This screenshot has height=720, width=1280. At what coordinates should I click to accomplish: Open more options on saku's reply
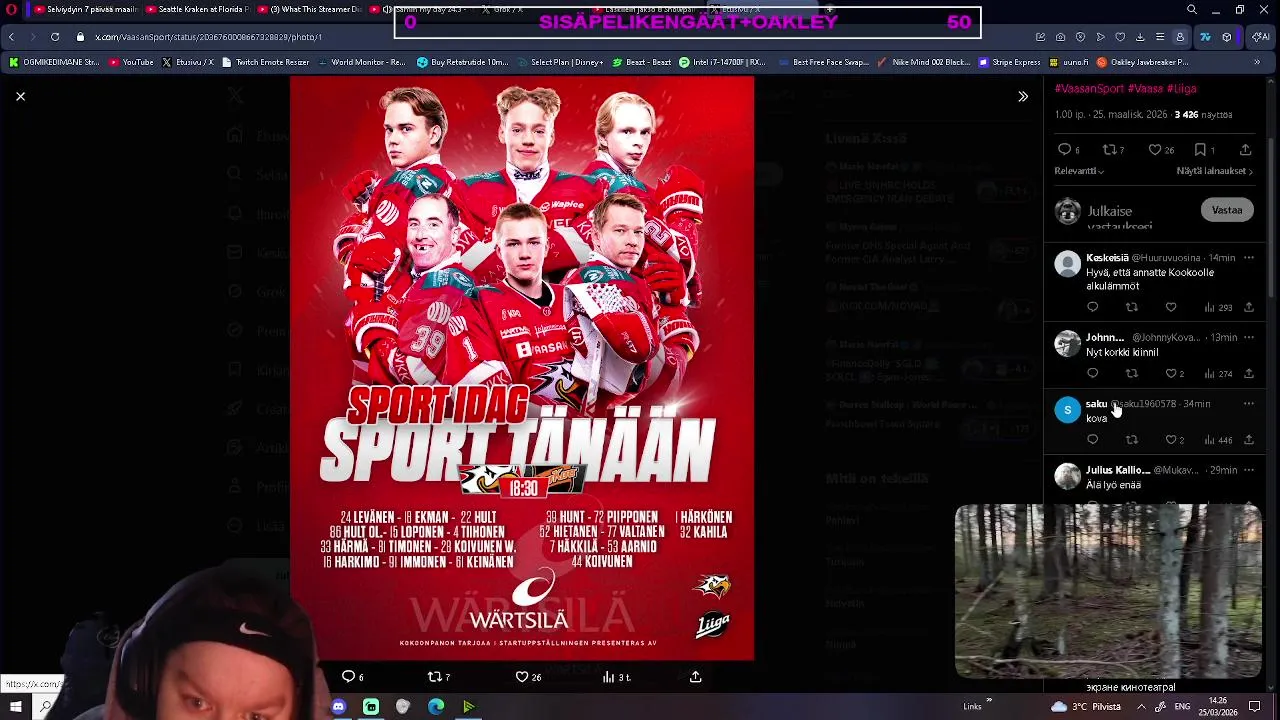click(1248, 404)
